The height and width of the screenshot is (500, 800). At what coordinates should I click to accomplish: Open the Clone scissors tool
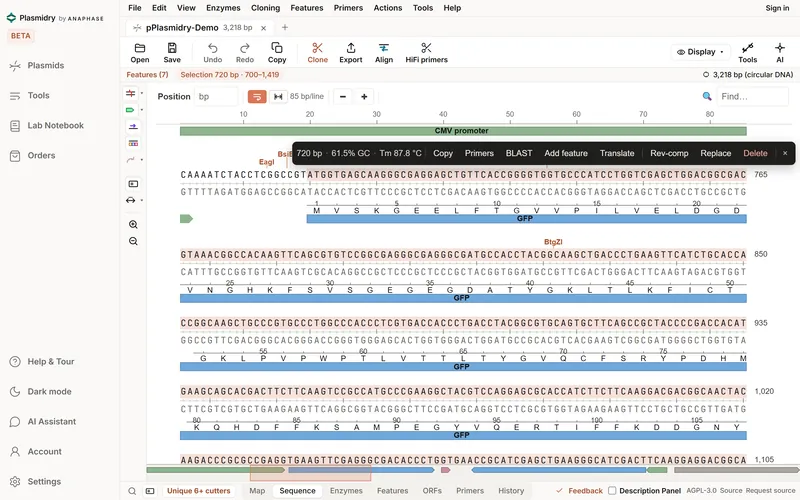(317, 53)
